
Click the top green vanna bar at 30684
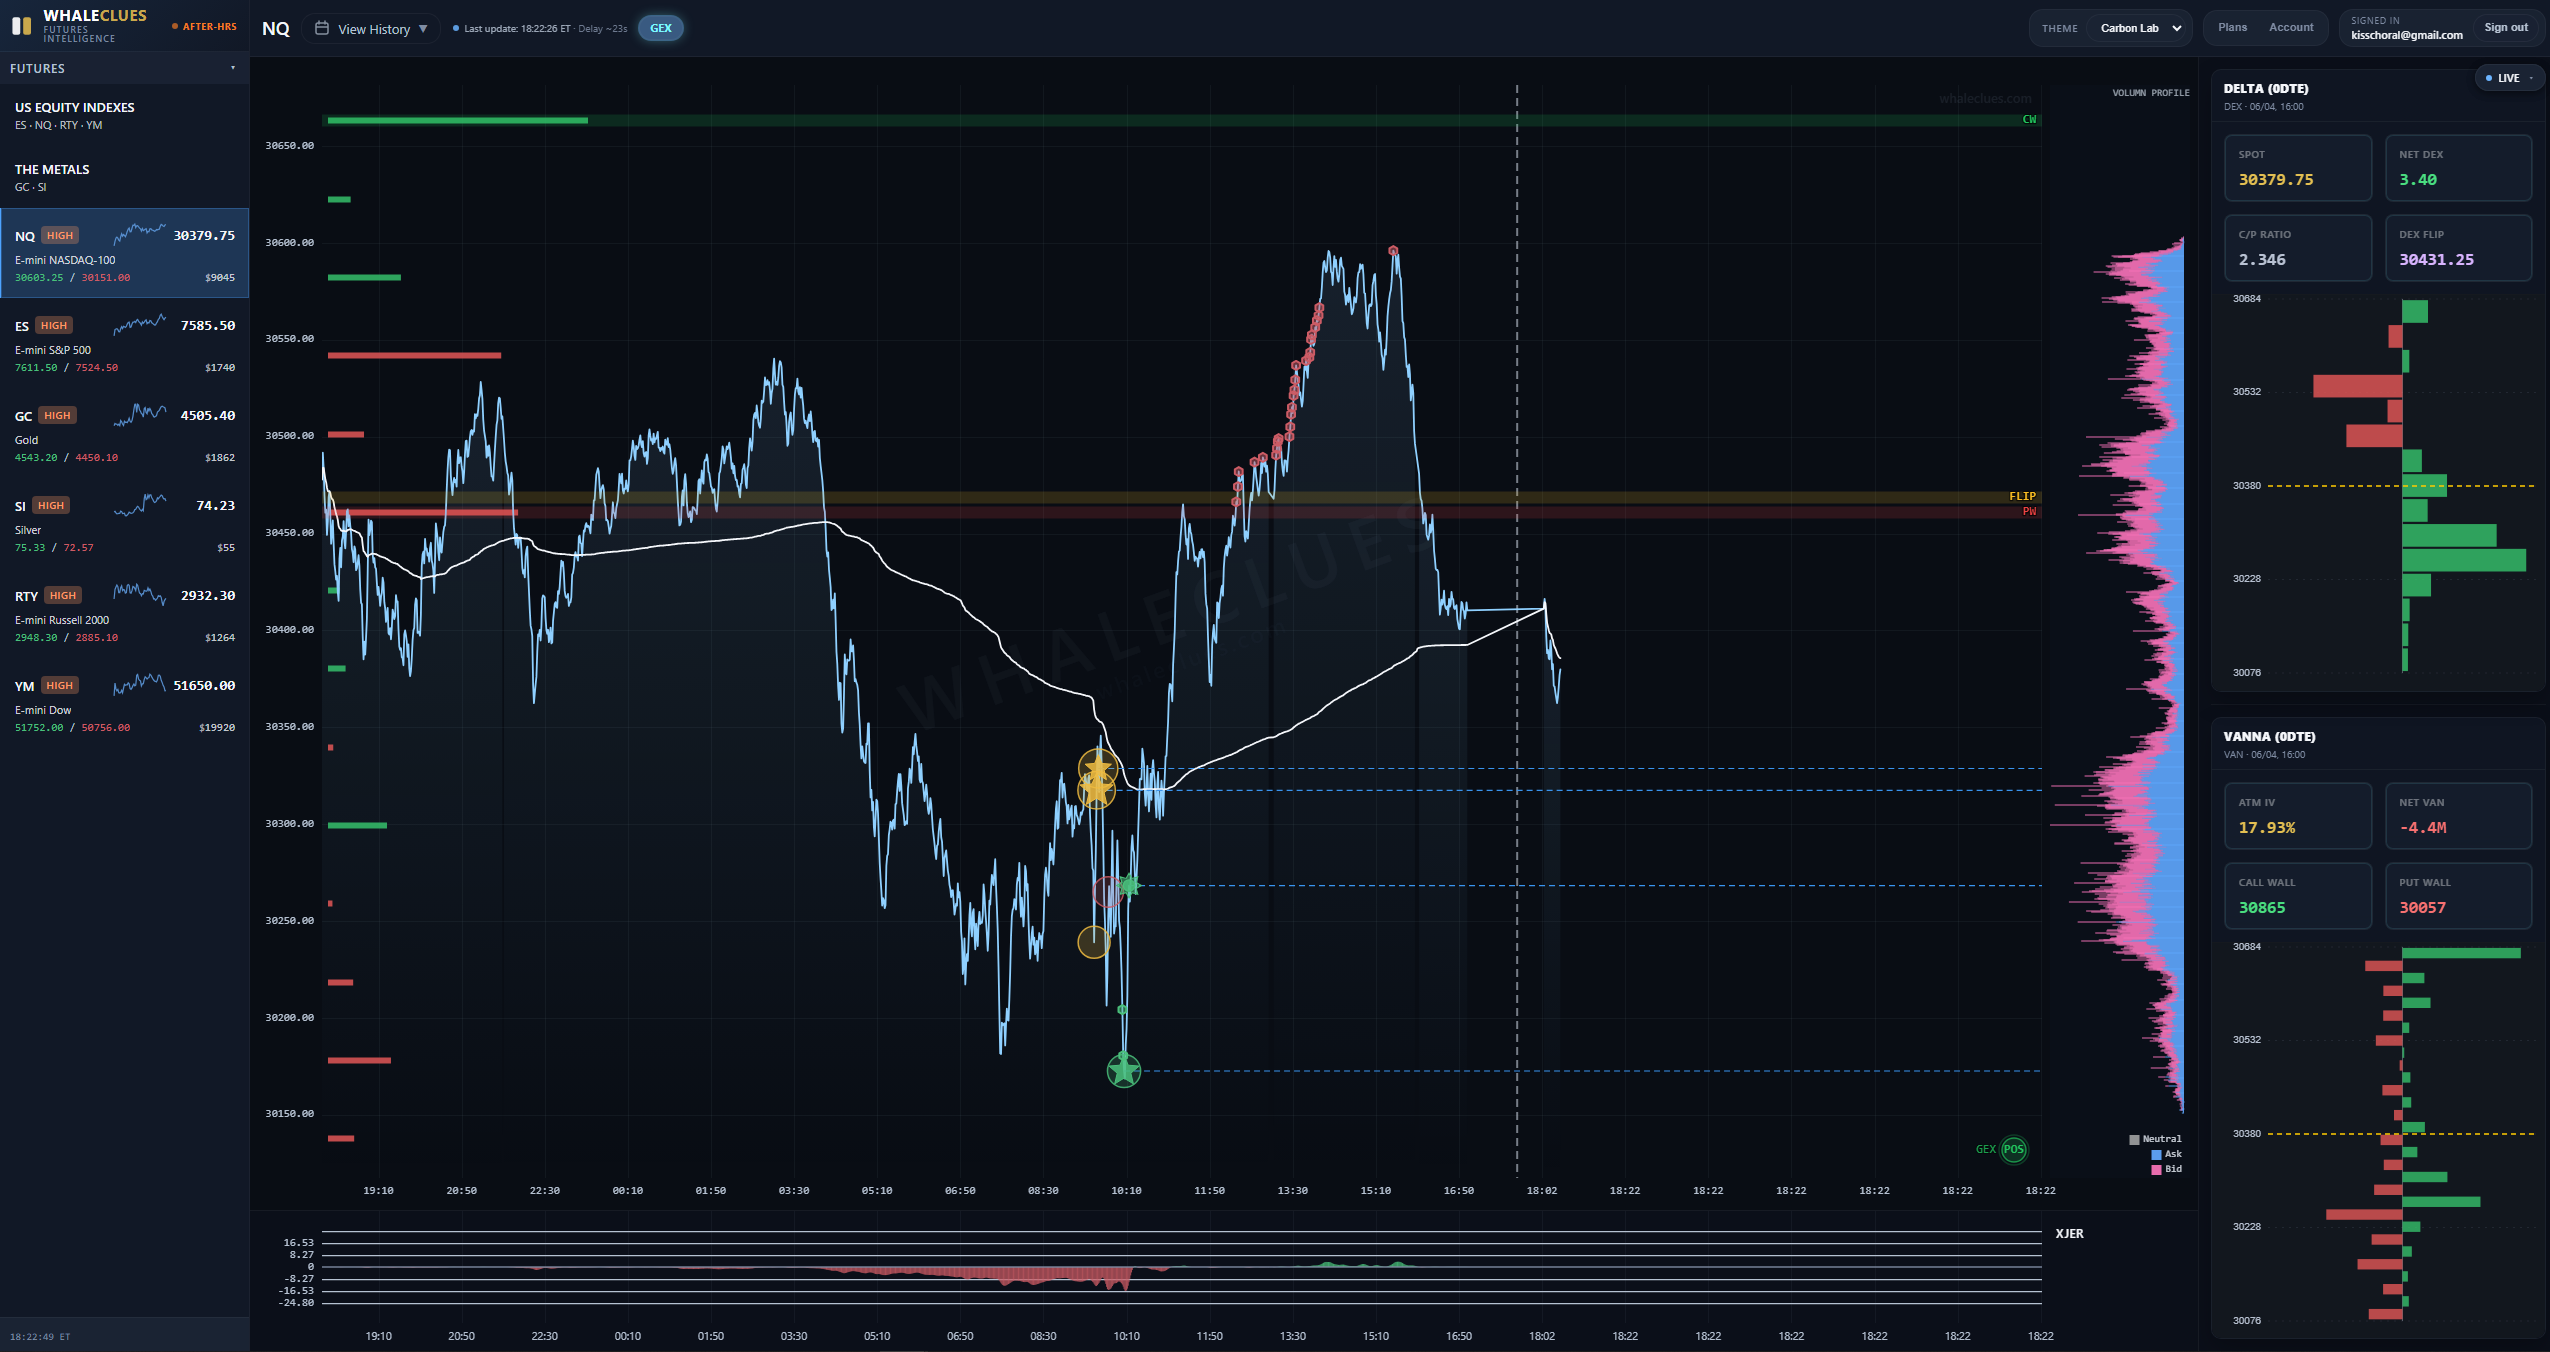click(2461, 953)
